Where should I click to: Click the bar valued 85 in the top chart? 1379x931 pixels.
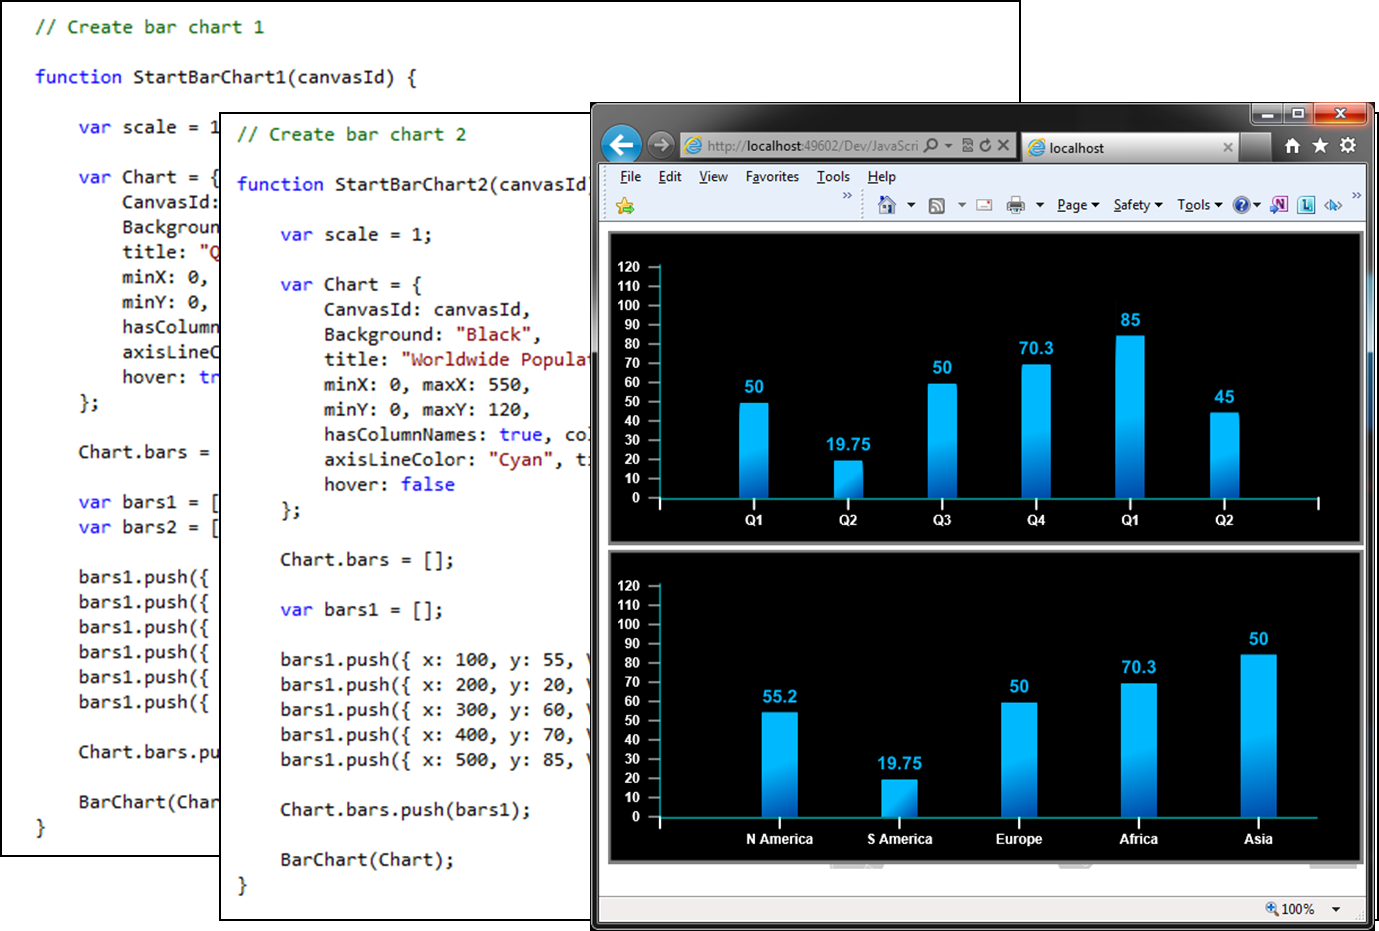tap(1130, 417)
